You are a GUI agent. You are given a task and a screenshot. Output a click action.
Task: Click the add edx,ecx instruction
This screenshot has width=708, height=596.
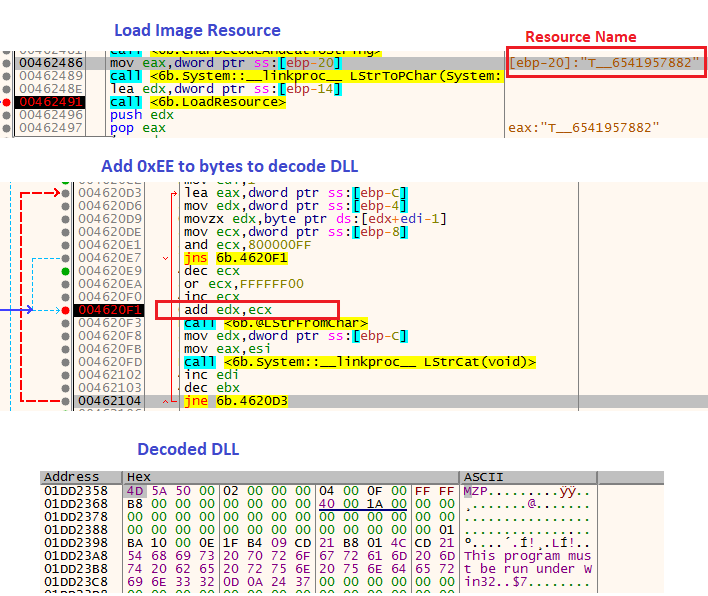pyautogui.click(x=228, y=310)
